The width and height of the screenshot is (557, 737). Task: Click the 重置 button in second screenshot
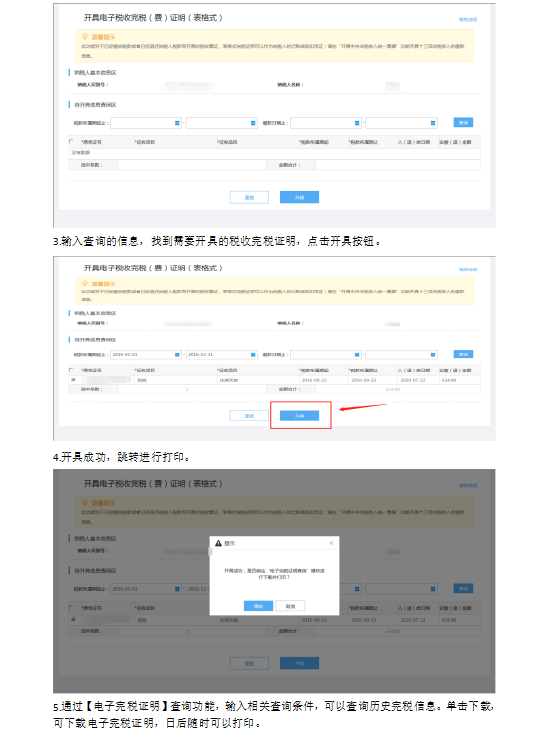[x=249, y=416]
